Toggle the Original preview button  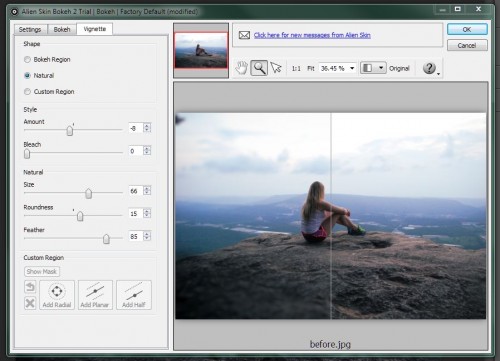(399, 68)
